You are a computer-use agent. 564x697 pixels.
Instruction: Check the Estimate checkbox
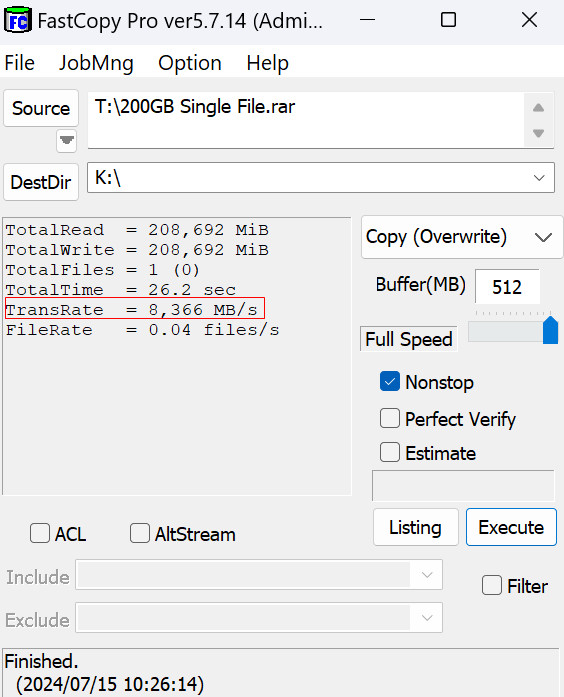tap(390, 453)
